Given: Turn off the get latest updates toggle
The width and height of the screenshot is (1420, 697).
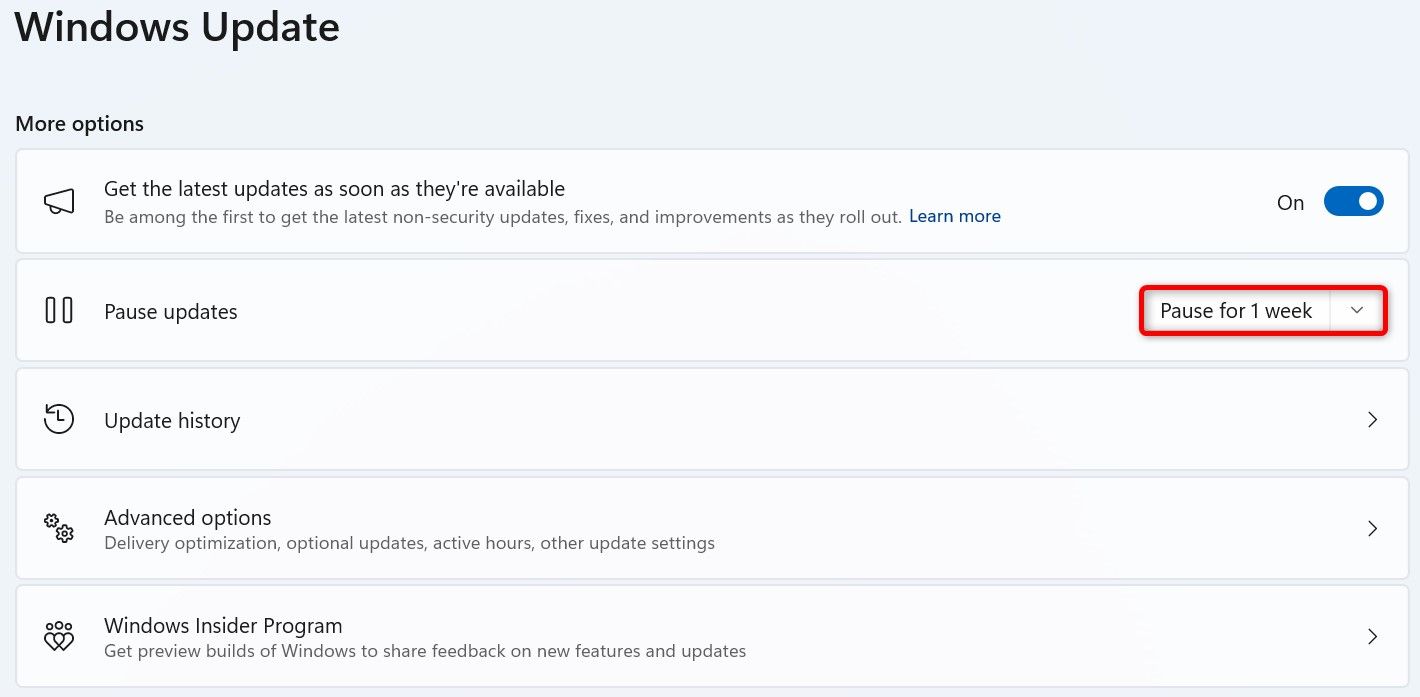Looking at the screenshot, I should [x=1353, y=202].
